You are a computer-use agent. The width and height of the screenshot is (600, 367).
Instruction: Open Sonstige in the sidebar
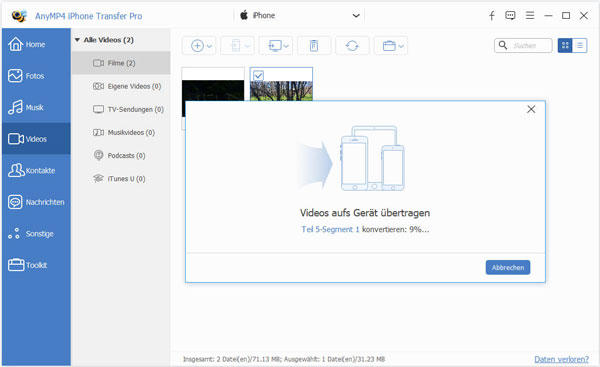[x=36, y=233]
